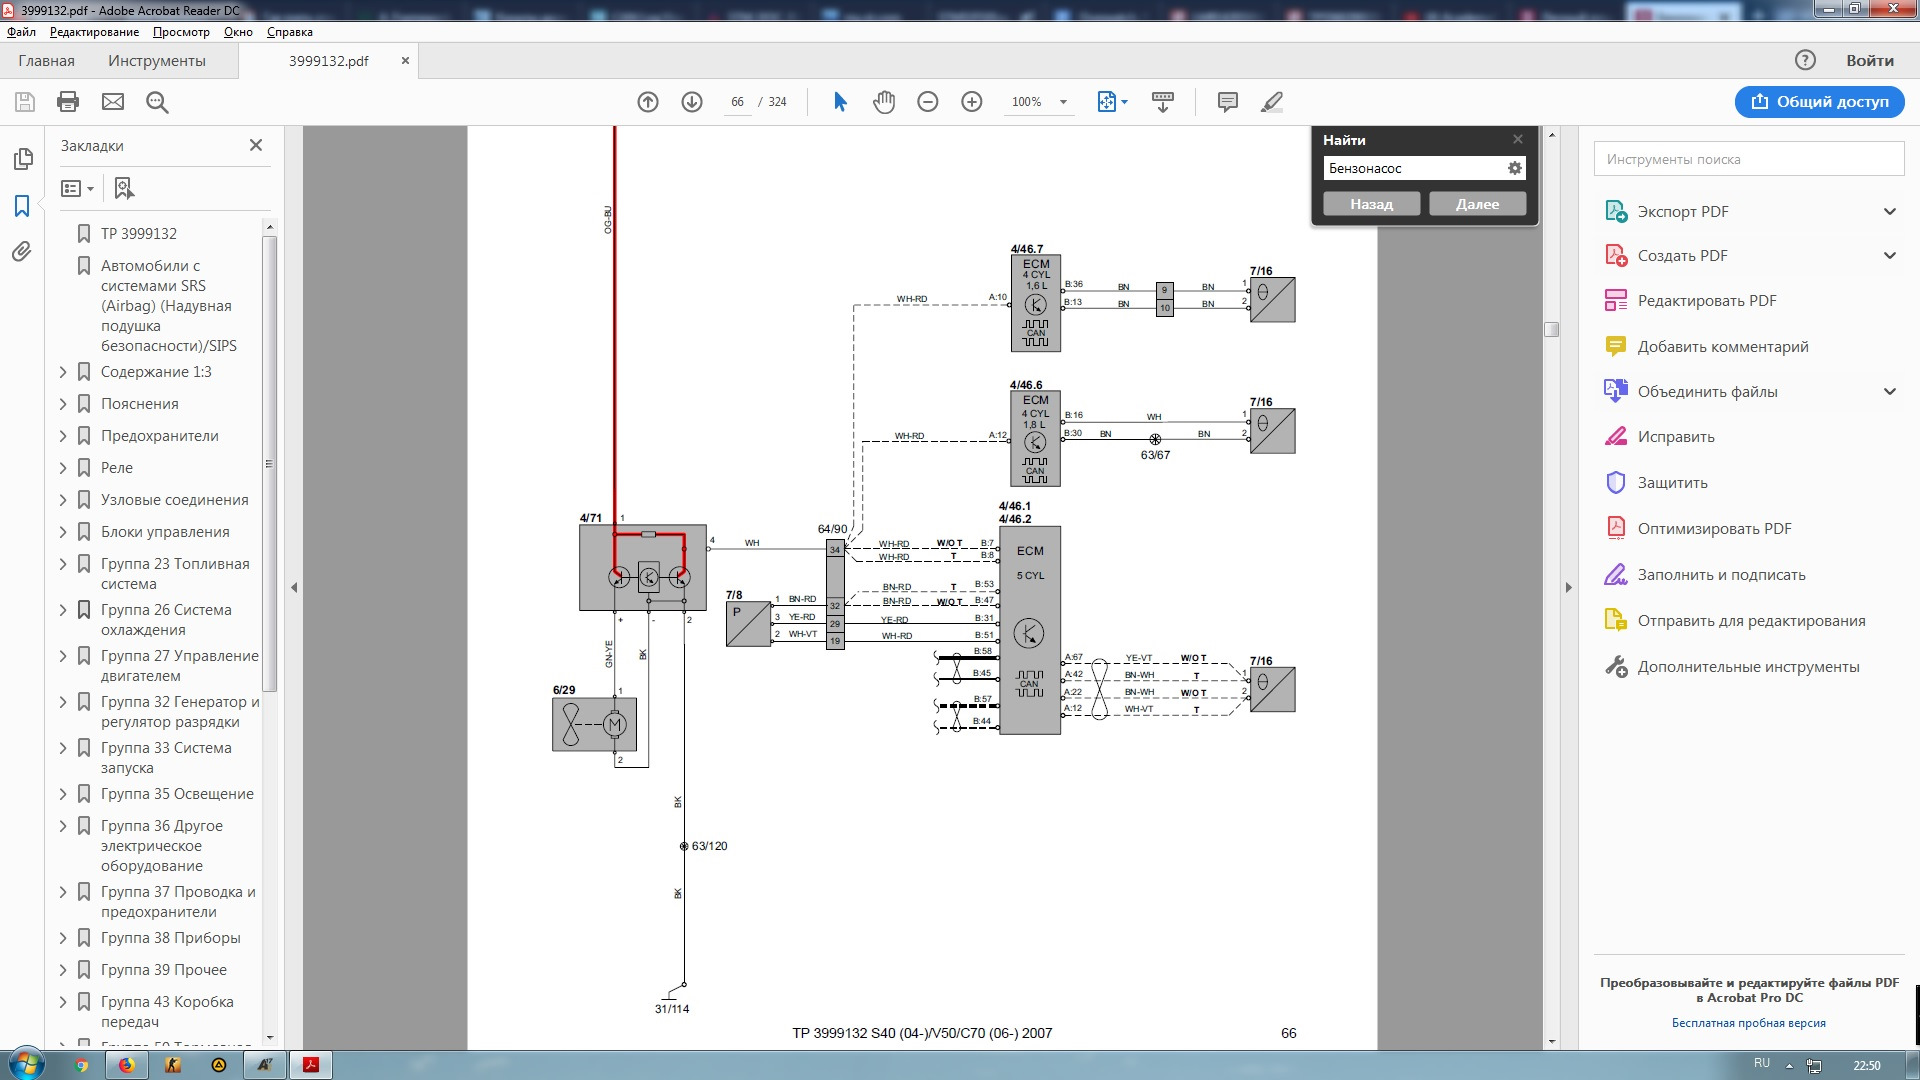Click the document vertical scrollbar thumb
The height and width of the screenshot is (1080, 1920).
(1551, 330)
